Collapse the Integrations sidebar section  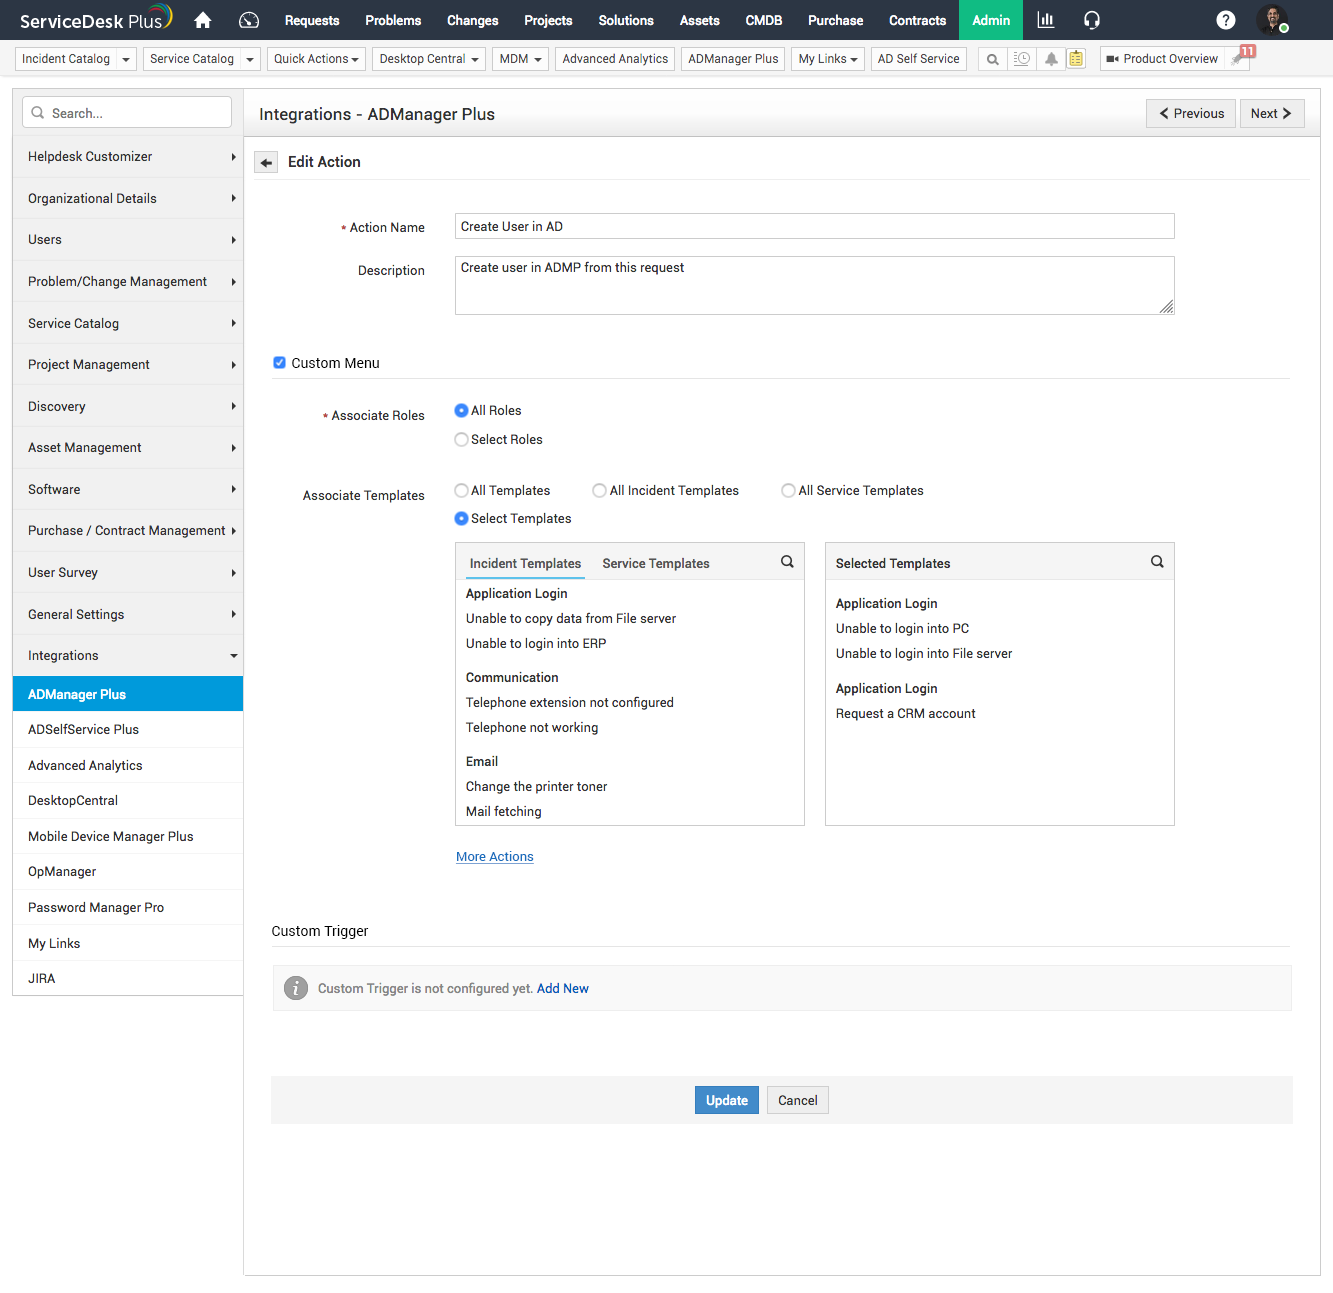(128, 656)
